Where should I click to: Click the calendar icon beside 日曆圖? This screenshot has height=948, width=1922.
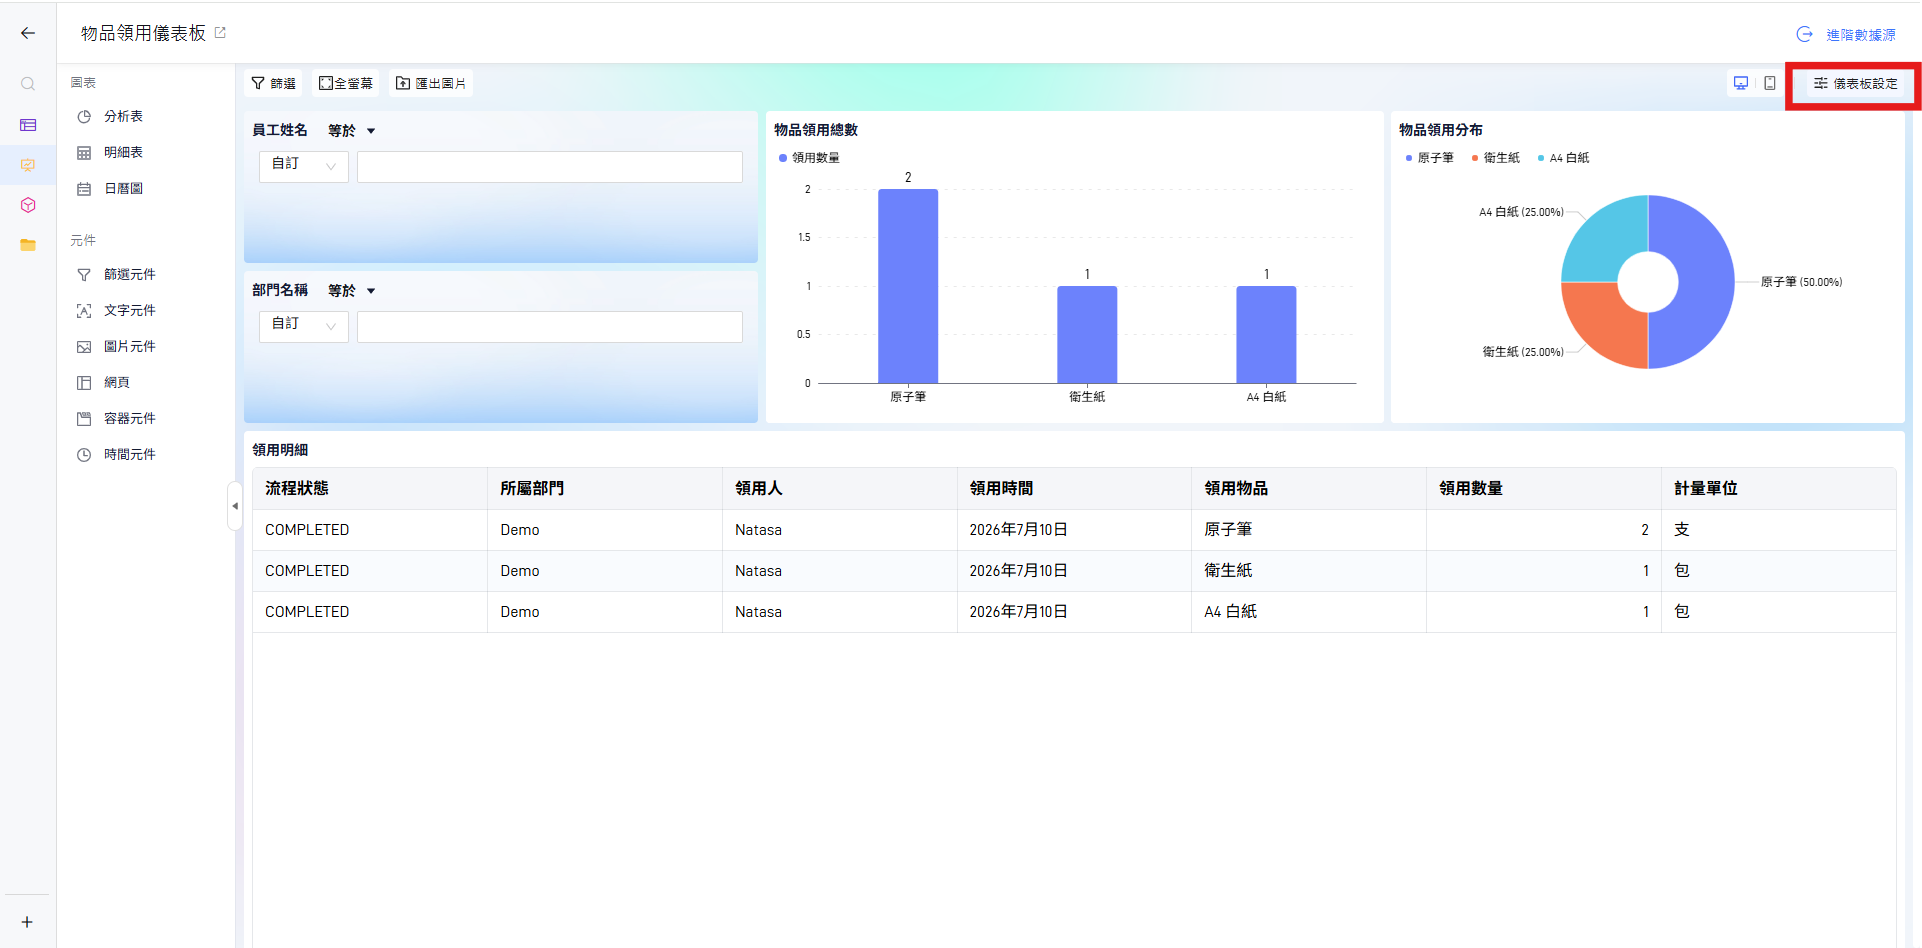click(x=84, y=188)
